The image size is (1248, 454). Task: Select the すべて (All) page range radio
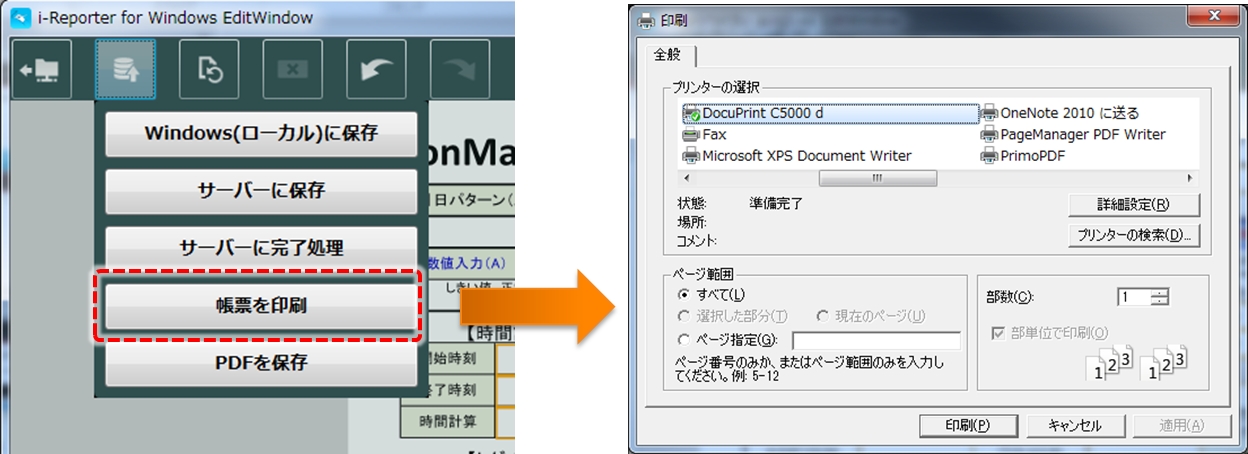coord(684,294)
